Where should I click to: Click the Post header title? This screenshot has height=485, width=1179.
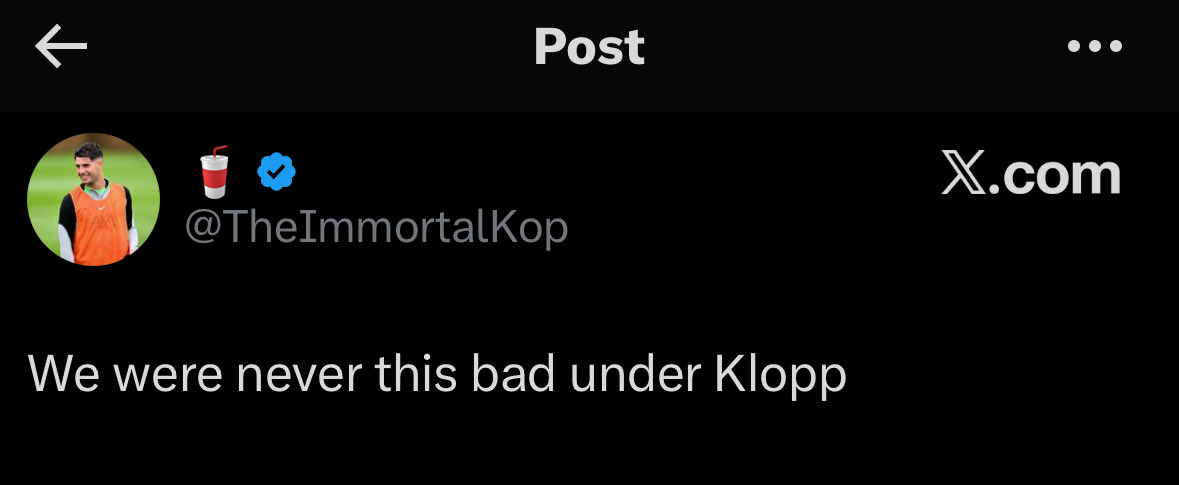590,47
